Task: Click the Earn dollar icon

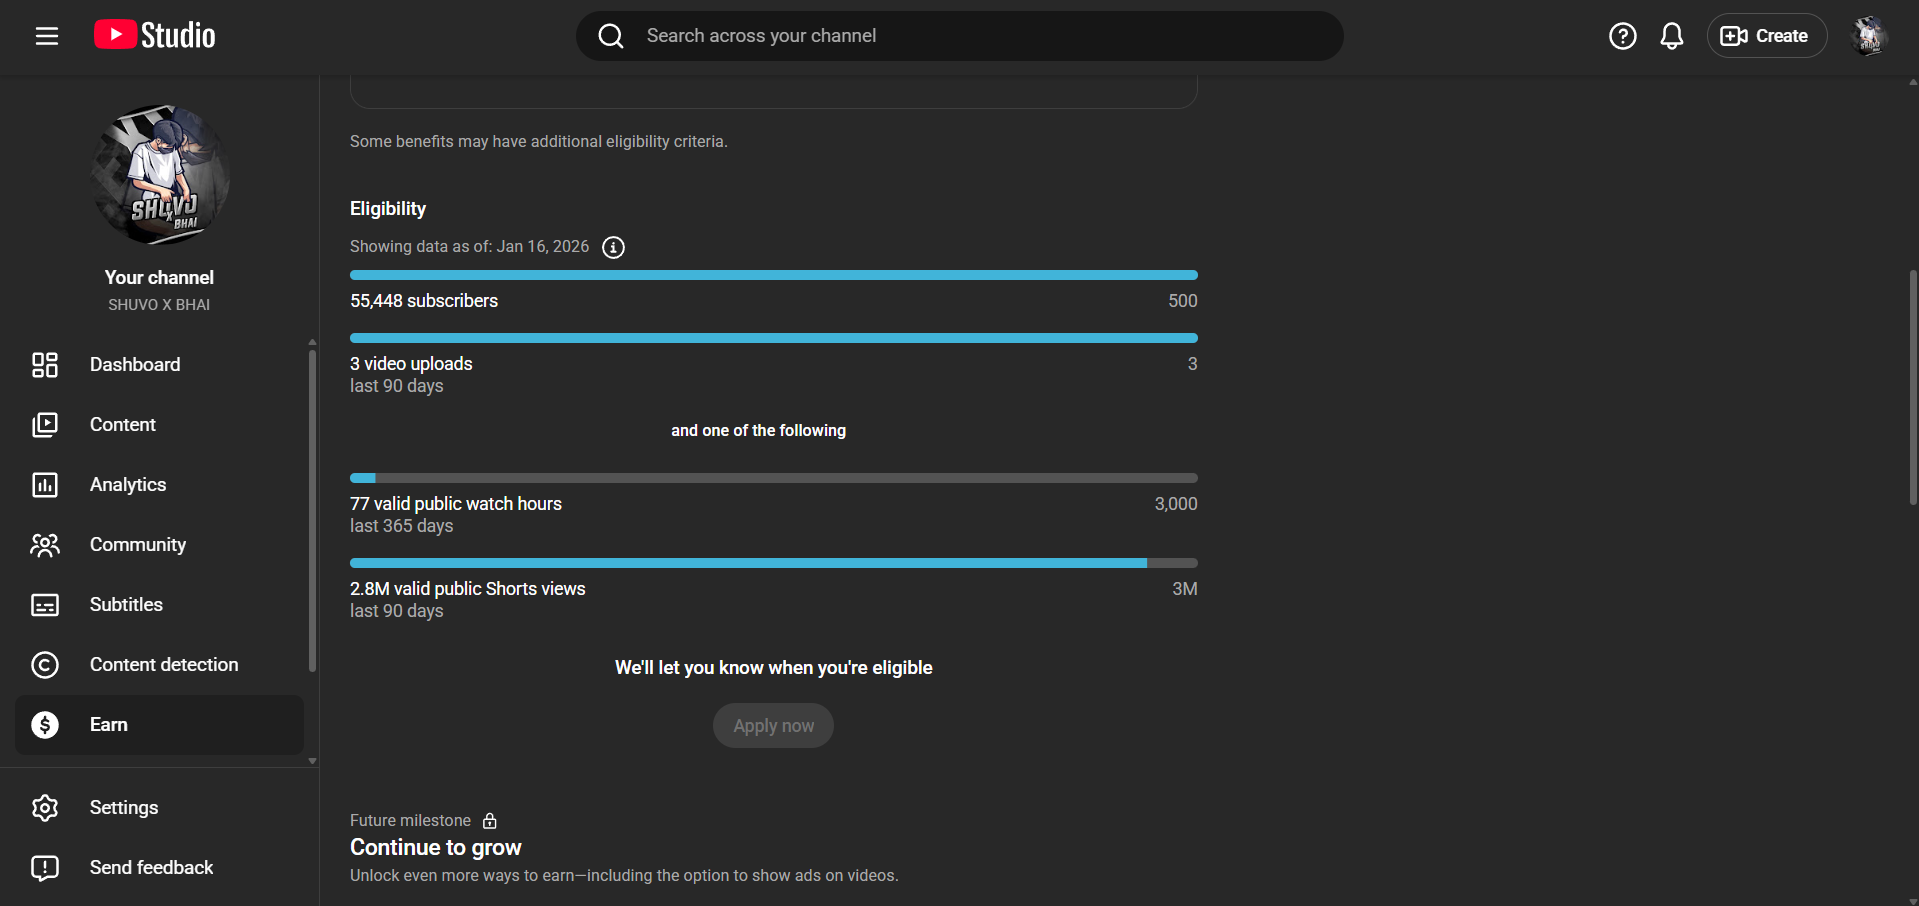Action: (x=45, y=725)
